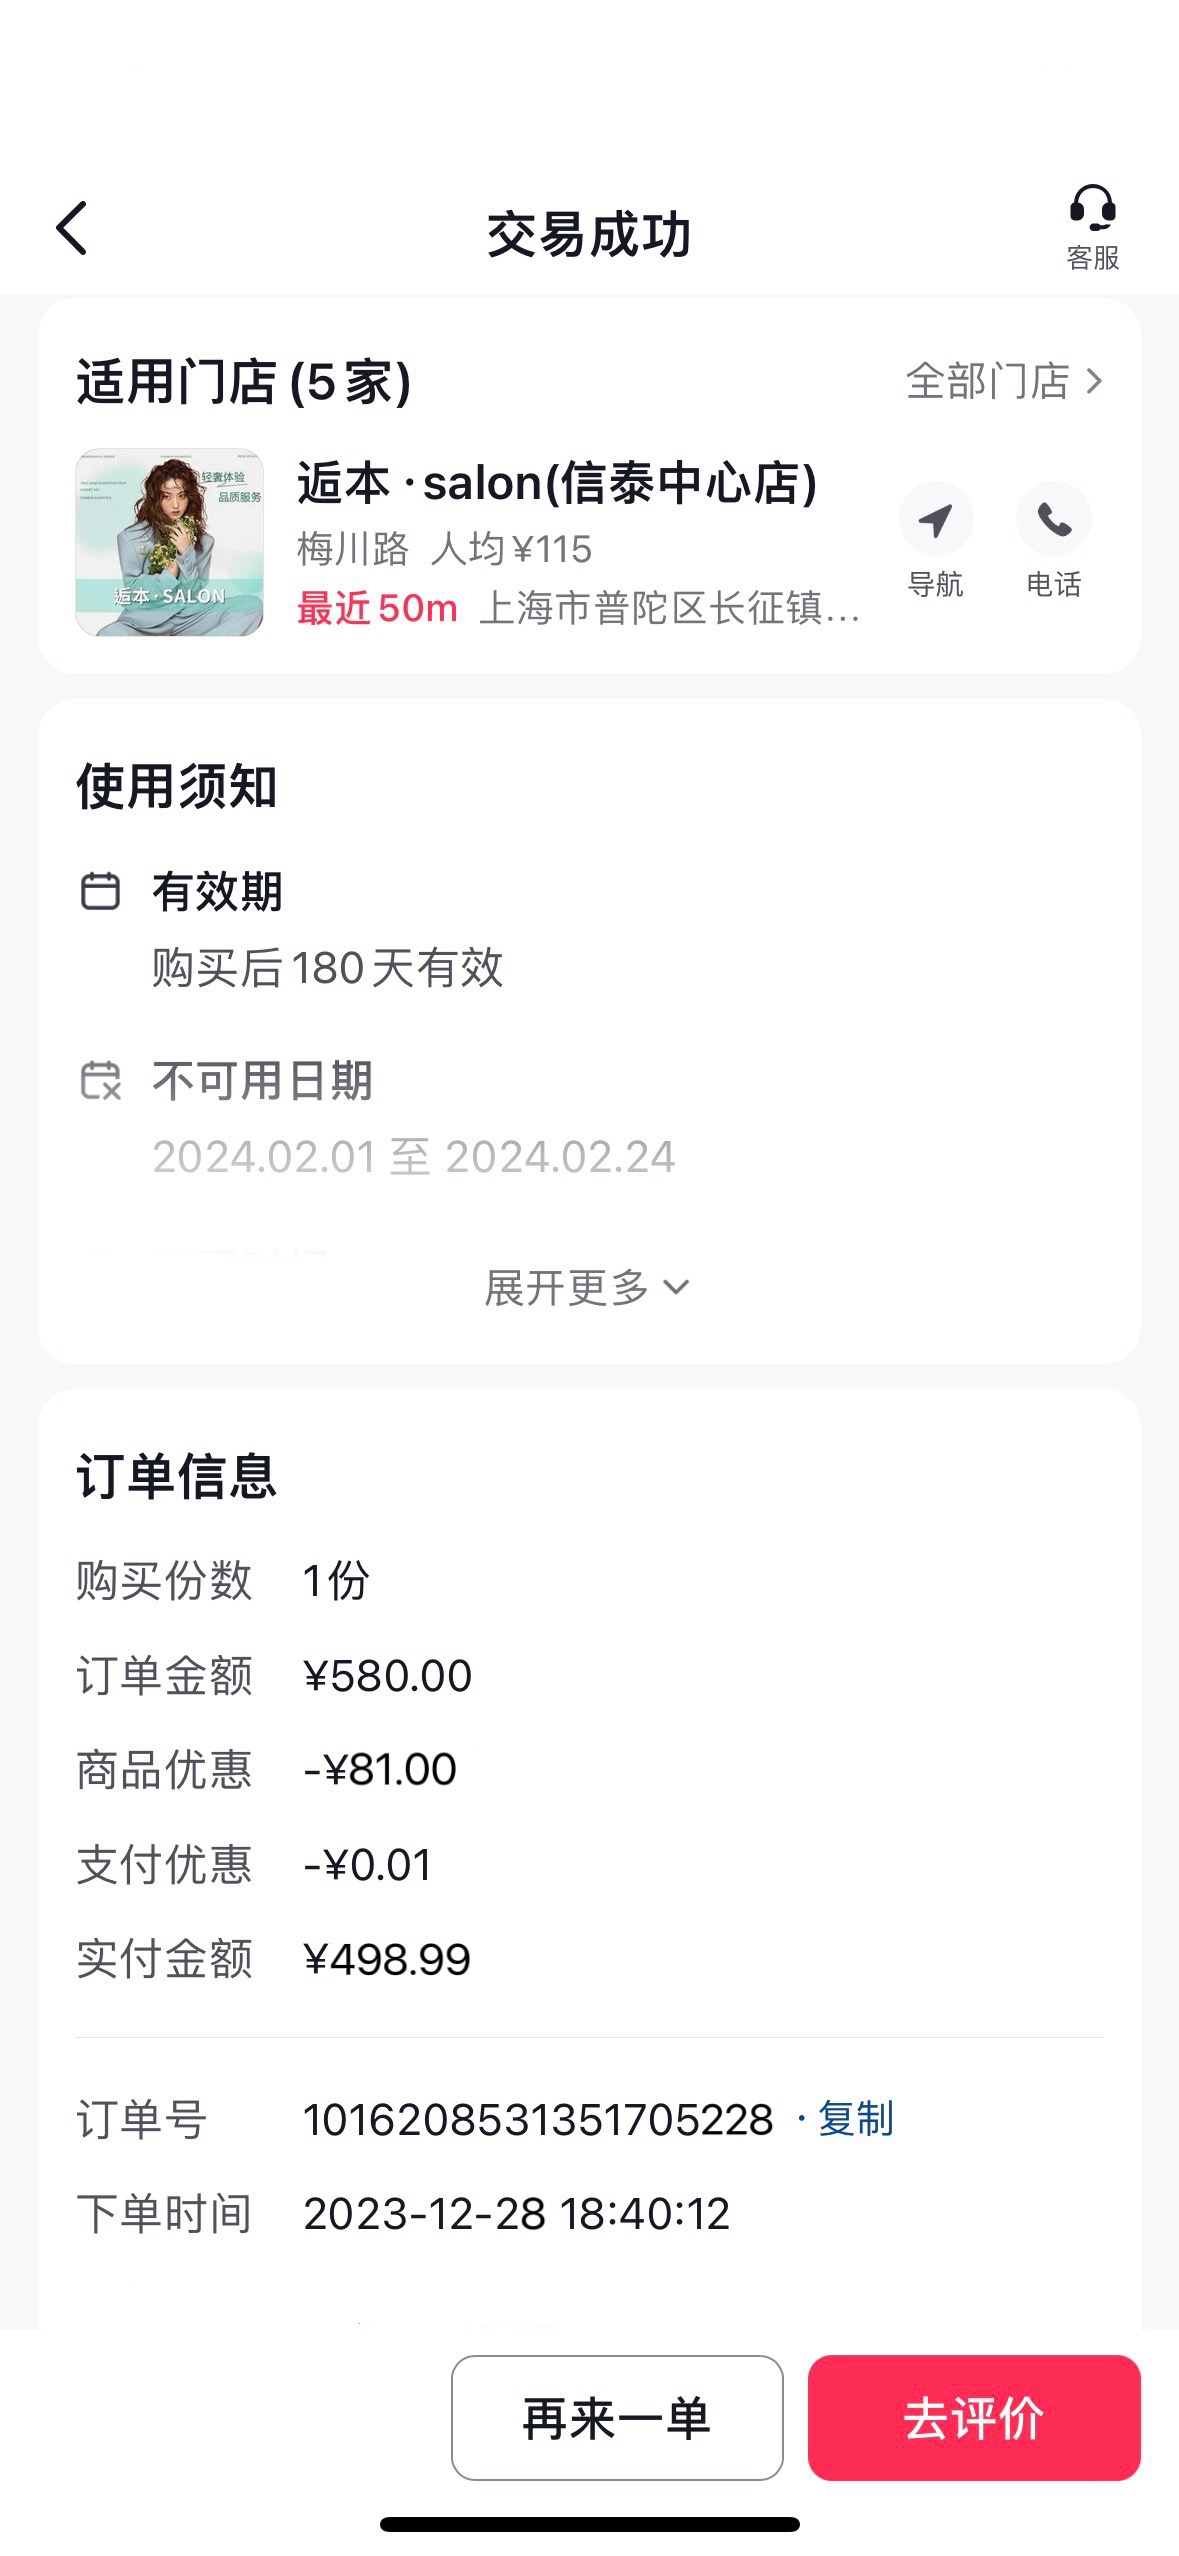Tap the navigation arrow icon
Image resolution: width=1179 pixels, height=2556 pixels.
(935, 519)
